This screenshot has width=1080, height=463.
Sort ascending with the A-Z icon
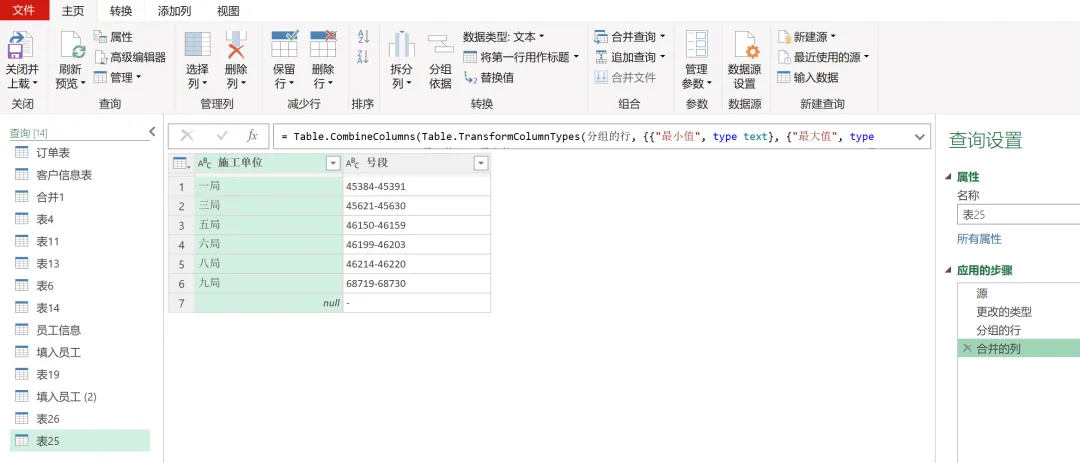tap(364, 37)
